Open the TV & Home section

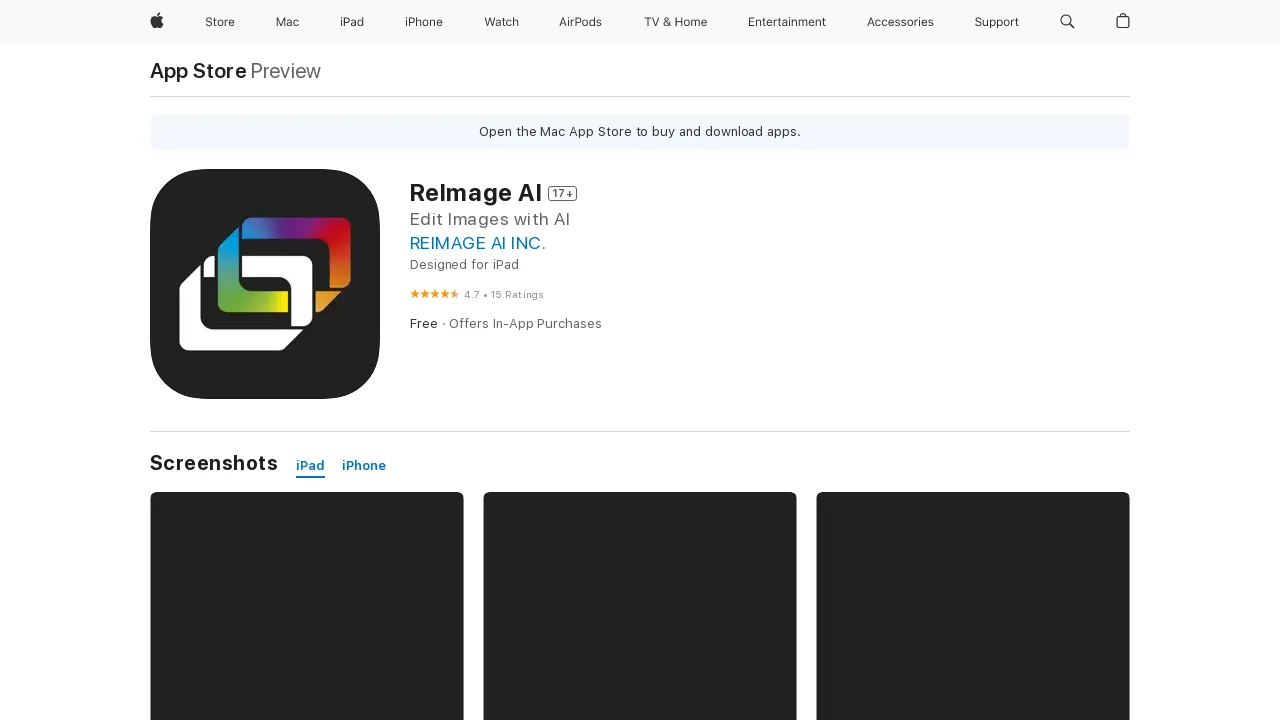[x=675, y=22]
